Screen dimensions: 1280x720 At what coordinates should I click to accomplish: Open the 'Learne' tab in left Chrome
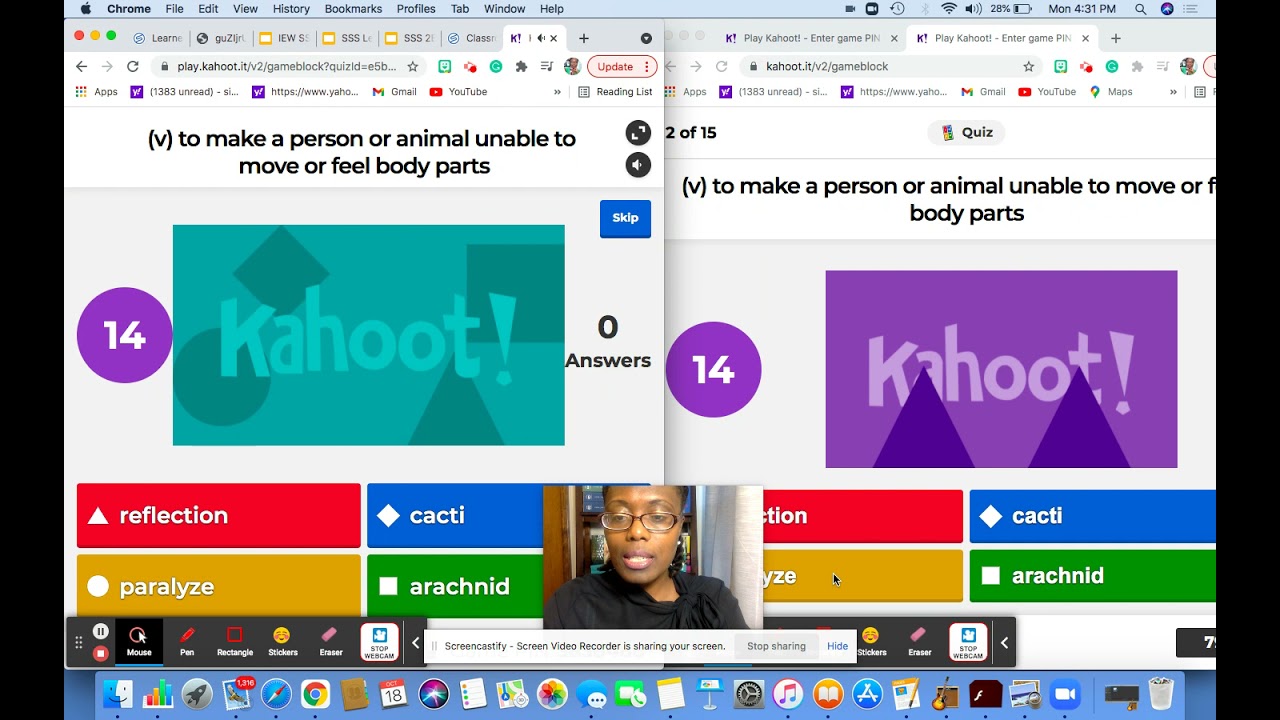coord(158,38)
